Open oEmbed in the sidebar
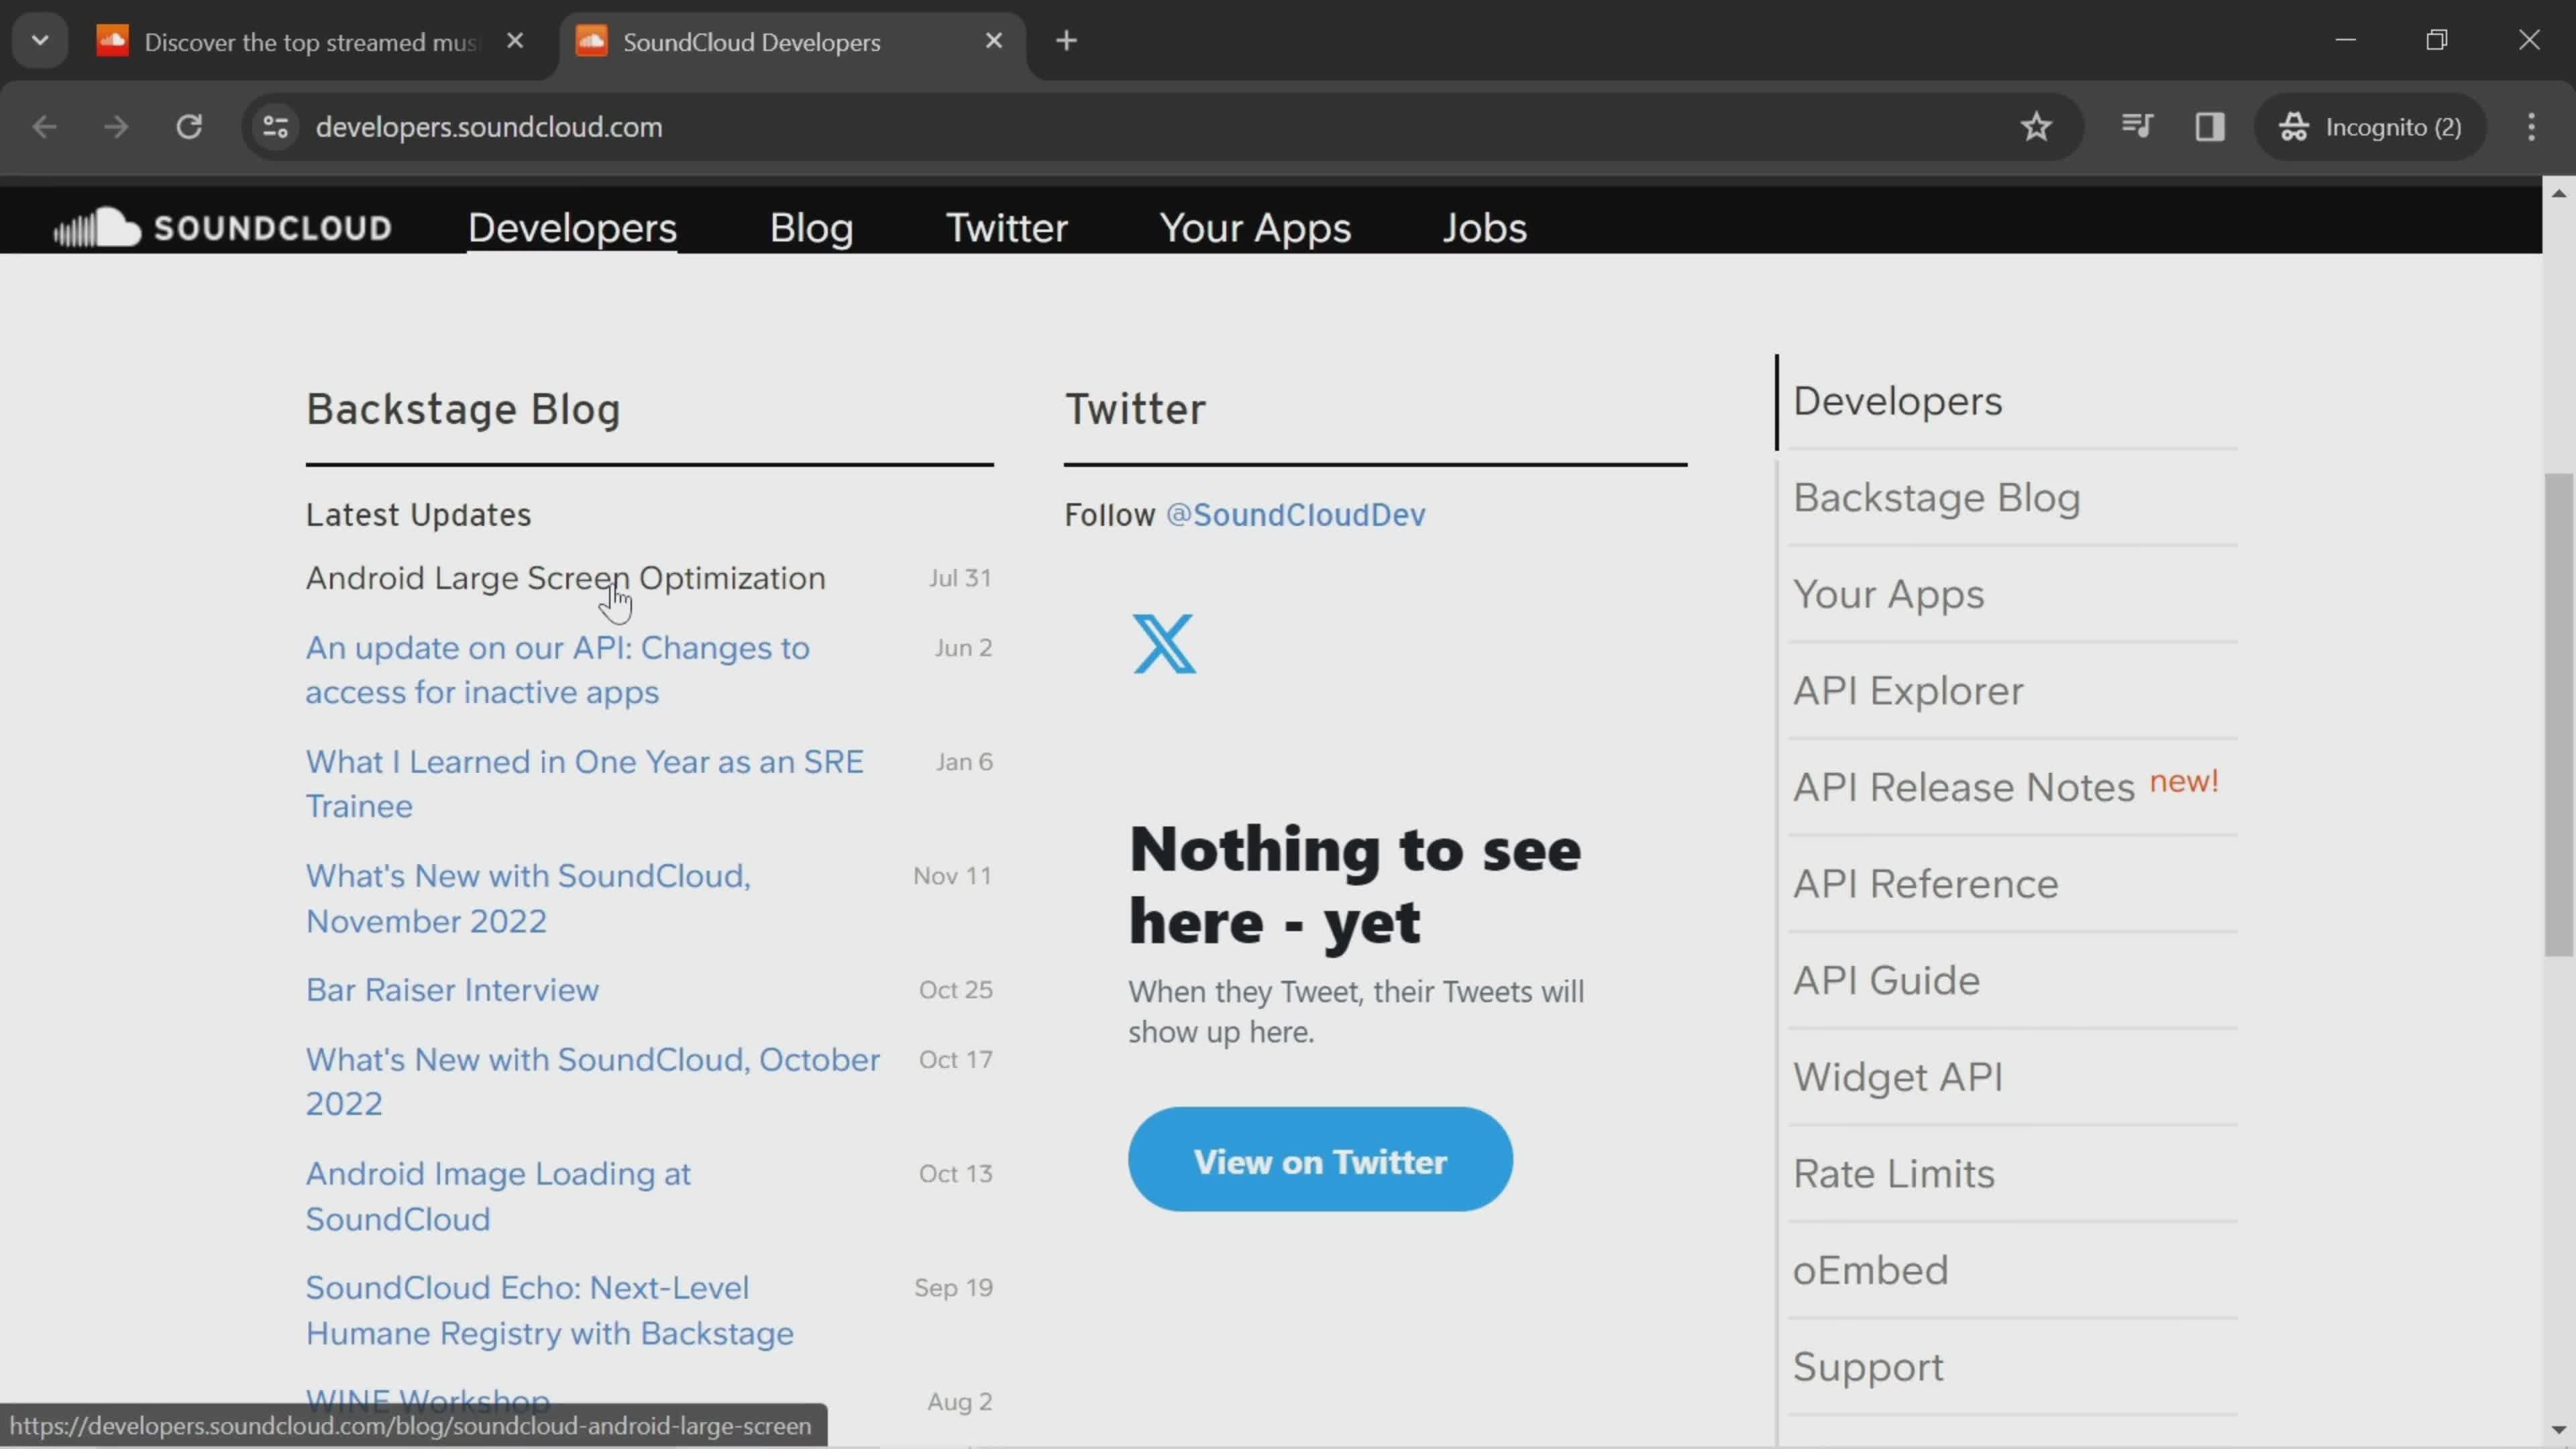 tap(1870, 1271)
